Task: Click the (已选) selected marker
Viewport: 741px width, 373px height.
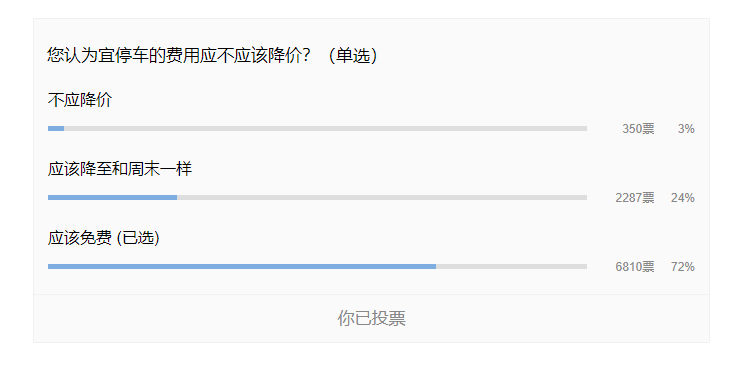Action: coord(138,238)
